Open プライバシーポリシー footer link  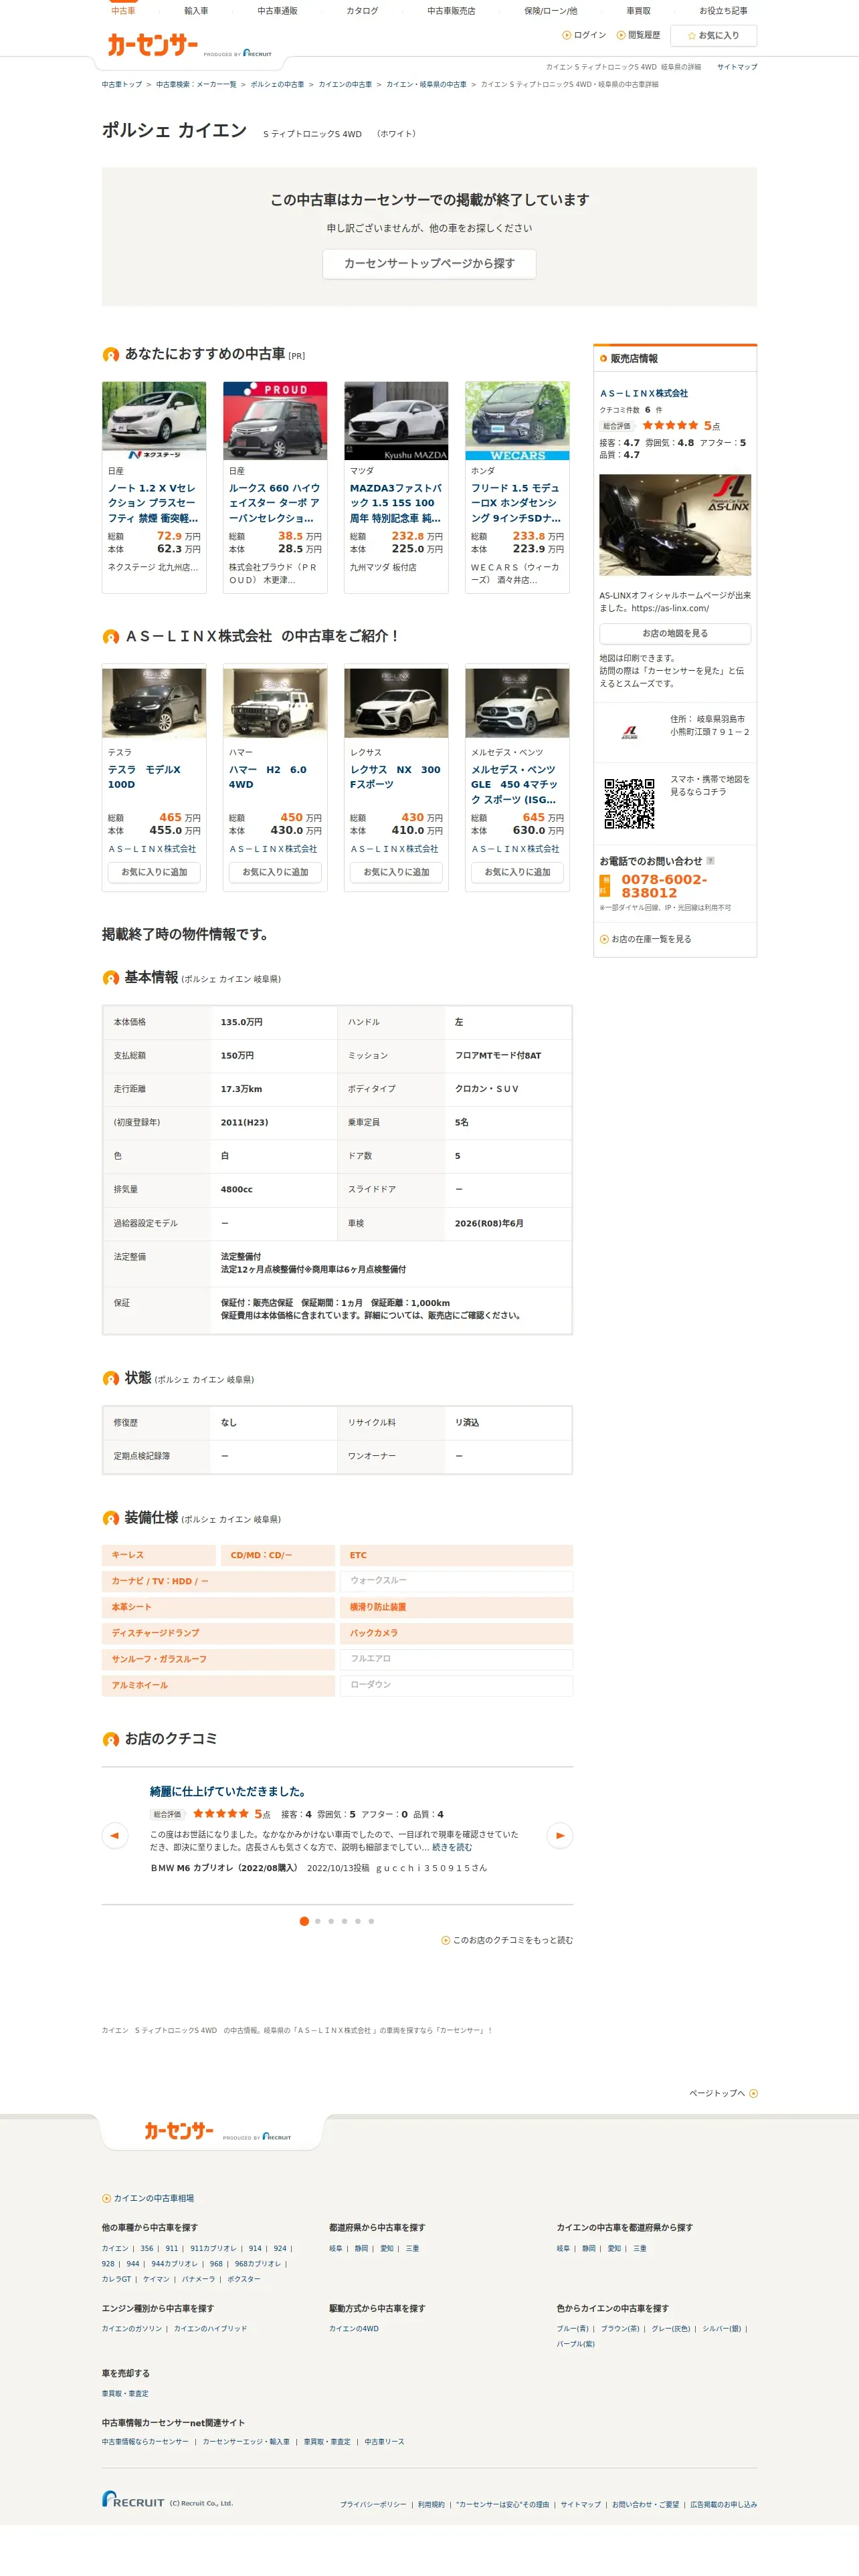[x=373, y=2505]
